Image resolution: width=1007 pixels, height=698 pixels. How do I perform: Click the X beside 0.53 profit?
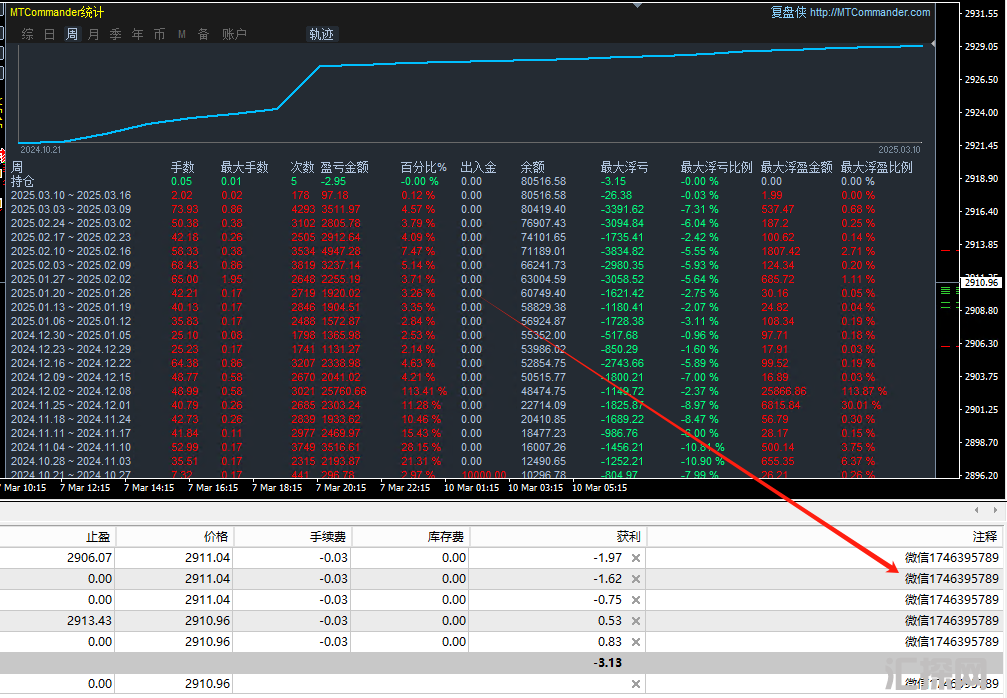click(x=635, y=621)
